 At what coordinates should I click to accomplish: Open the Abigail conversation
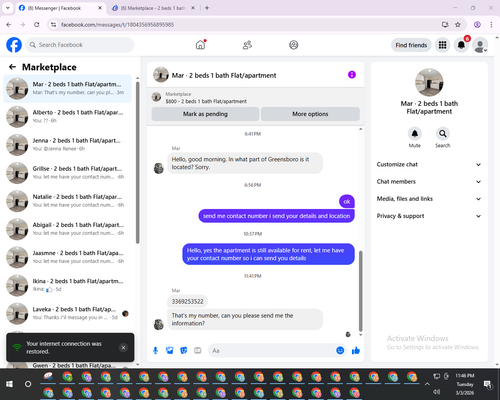click(x=67, y=229)
